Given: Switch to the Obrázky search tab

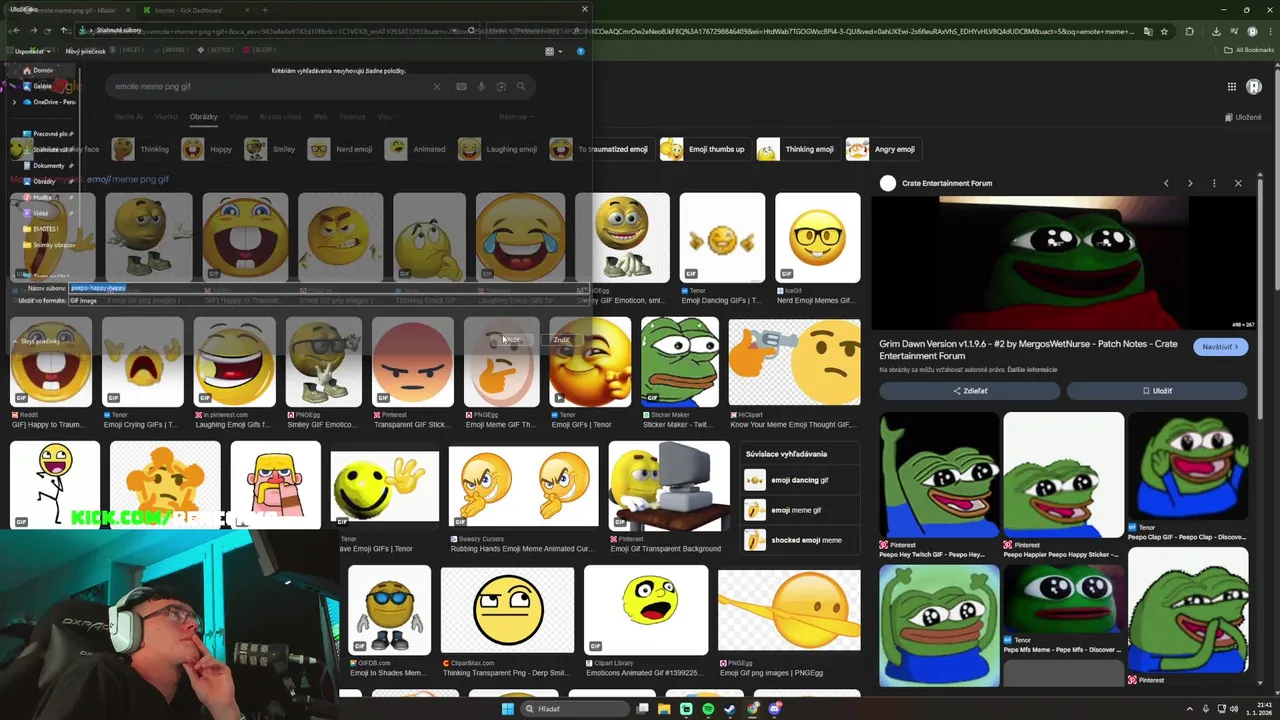Looking at the screenshot, I should click(x=203, y=117).
